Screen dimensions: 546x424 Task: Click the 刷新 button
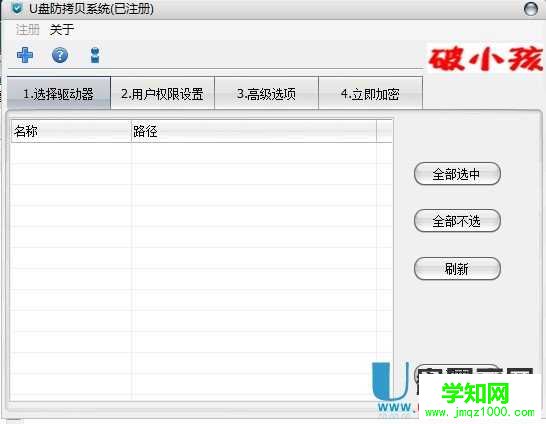pyautogui.click(x=457, y=268)
